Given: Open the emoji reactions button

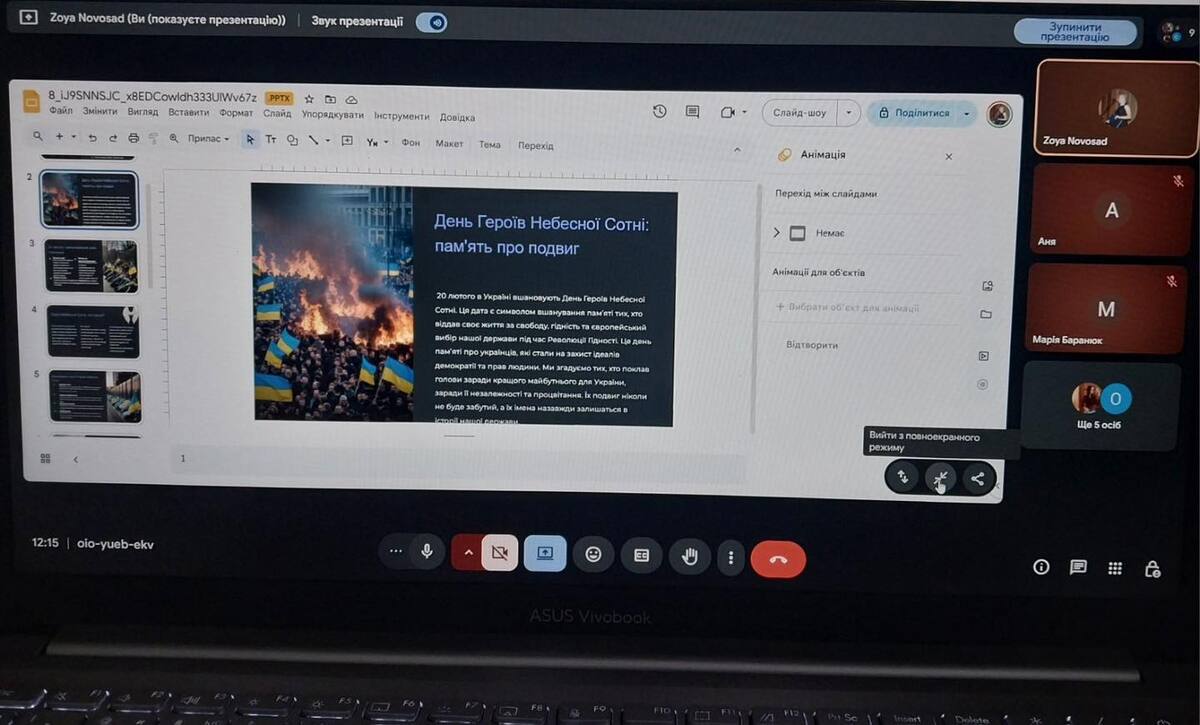Looking at the screenshot, I should (x=594, y=554).
